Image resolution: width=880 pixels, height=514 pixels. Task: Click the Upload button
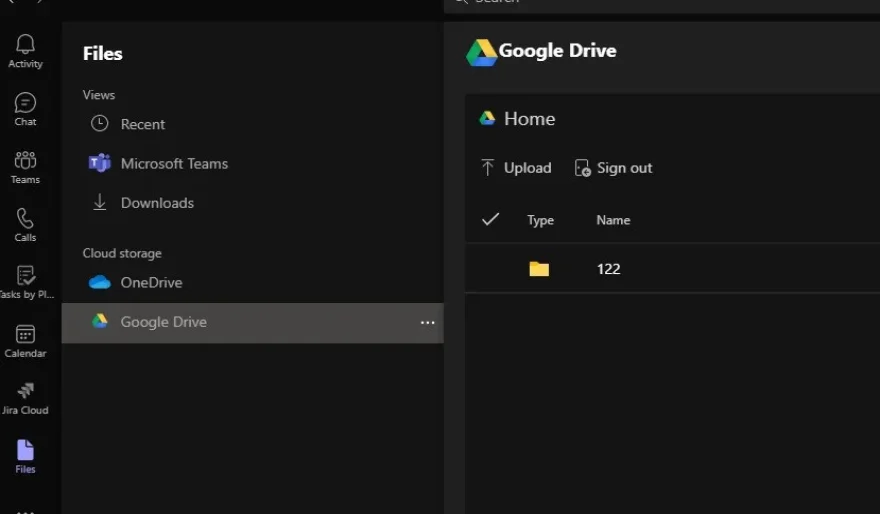(x=516, y=168)
